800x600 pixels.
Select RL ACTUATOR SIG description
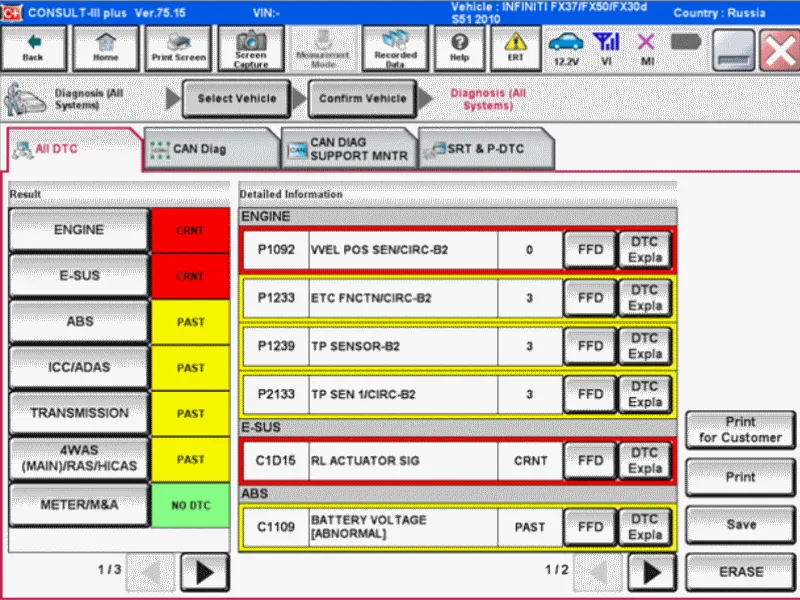point(403,461)
